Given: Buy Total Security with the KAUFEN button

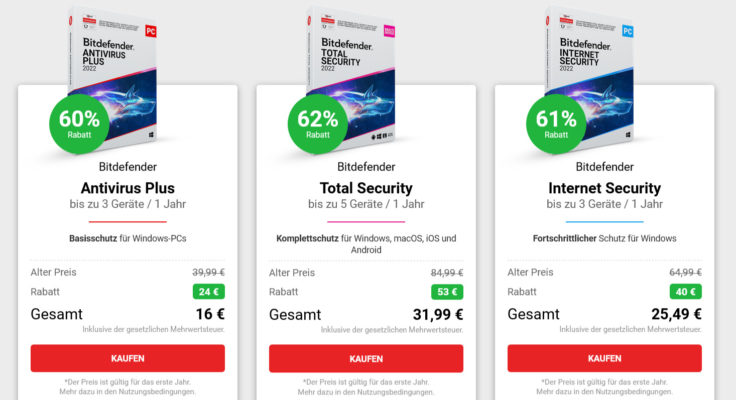Looking at the screenshot, I should coord(366,359).
